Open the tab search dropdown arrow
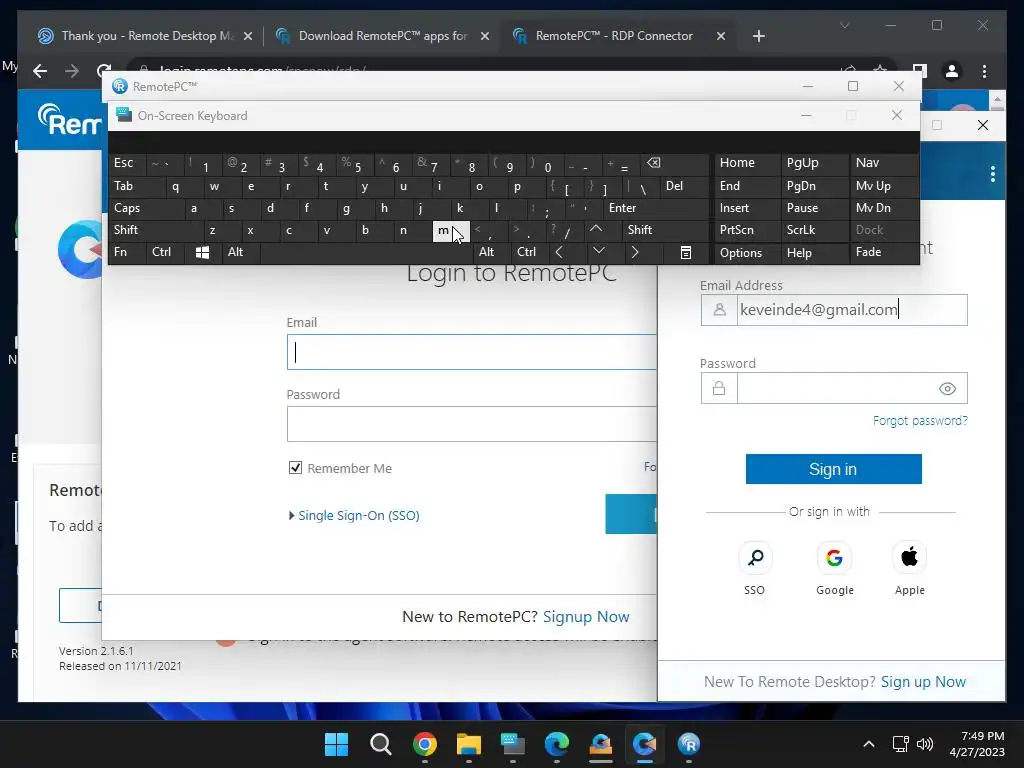 844,25
